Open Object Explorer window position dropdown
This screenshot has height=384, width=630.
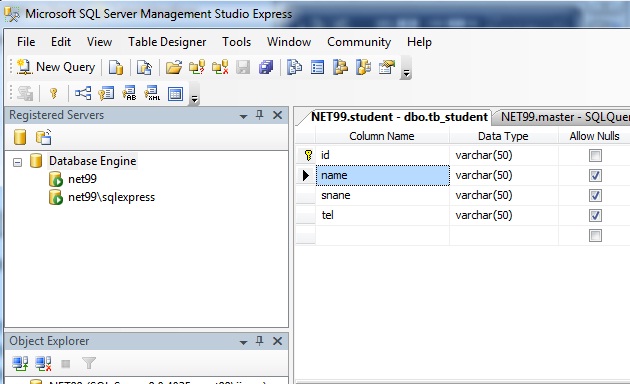[x=243, y=342]
